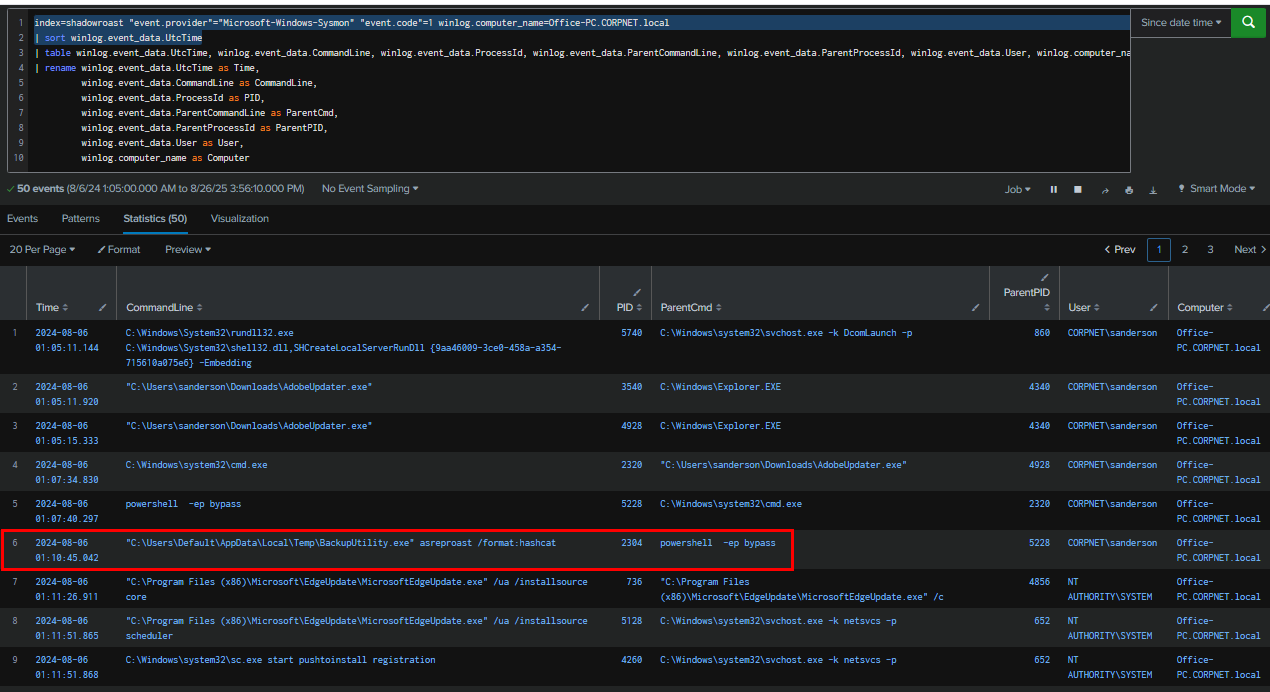Image resolution: width=1270 pixels, height=692 pixels.
Task: Stop the search job
Action: click(x=1078, y=189)
